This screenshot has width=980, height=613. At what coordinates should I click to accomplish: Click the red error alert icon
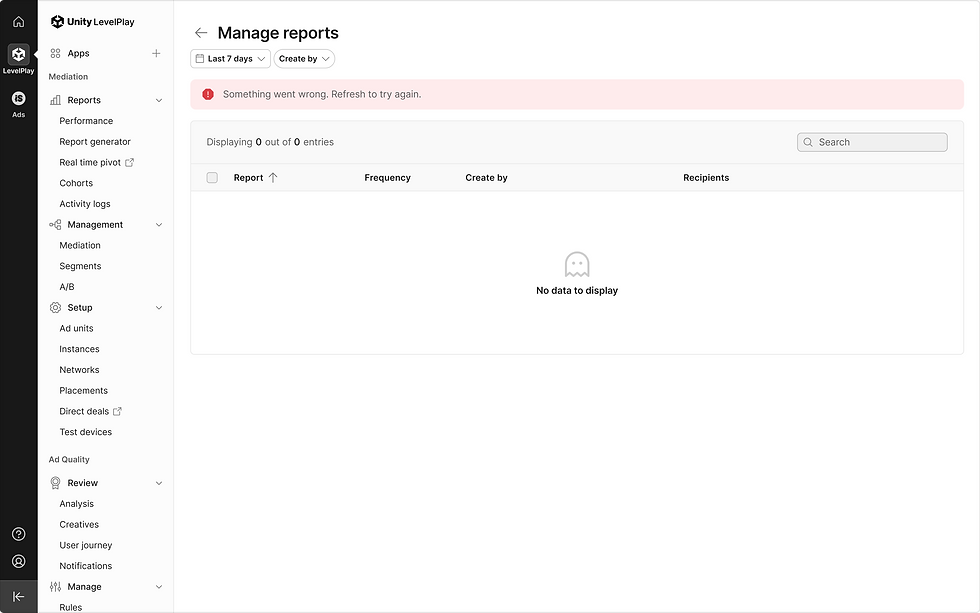pos(208,94)
